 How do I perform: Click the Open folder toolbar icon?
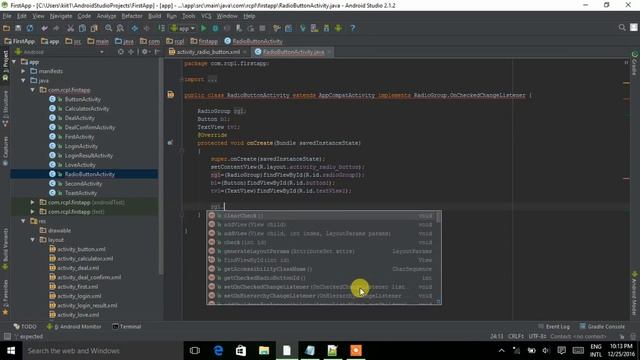tap(7, 28)
